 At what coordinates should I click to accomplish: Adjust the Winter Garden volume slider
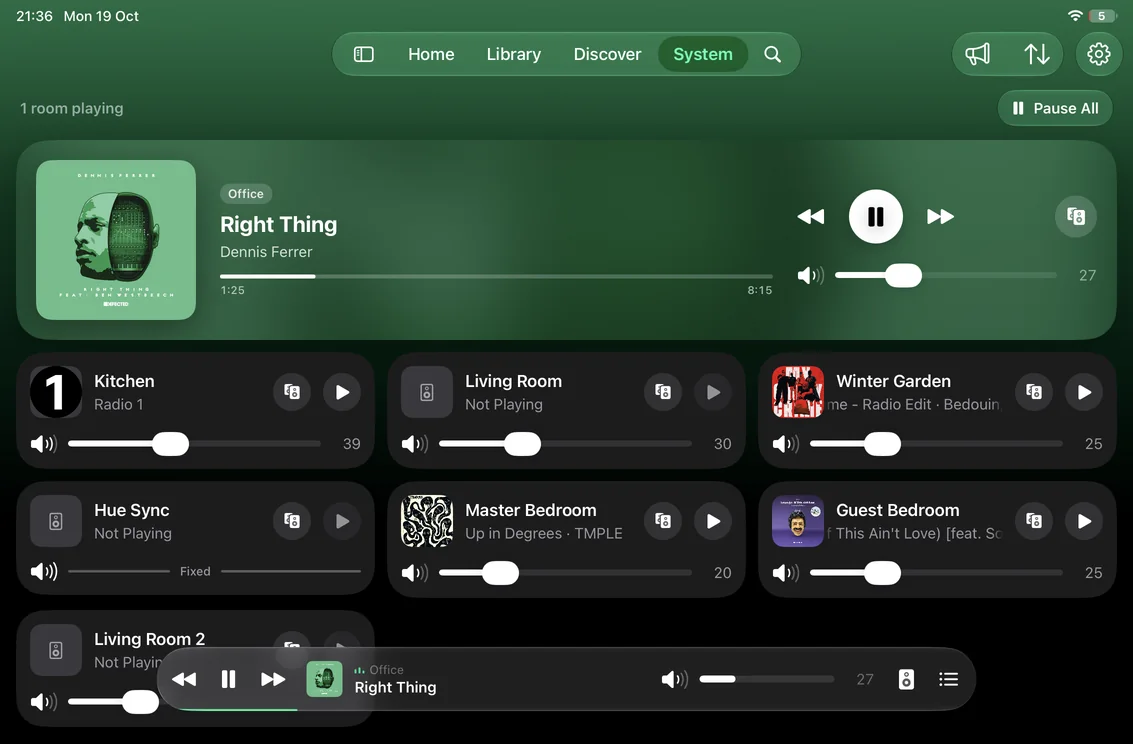tap(936, 444)
